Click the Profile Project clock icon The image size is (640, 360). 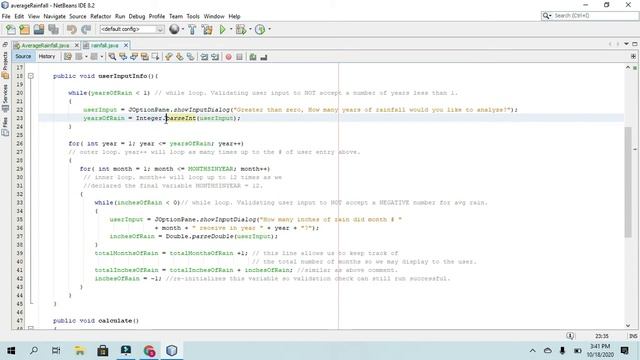tap(260, 29)
